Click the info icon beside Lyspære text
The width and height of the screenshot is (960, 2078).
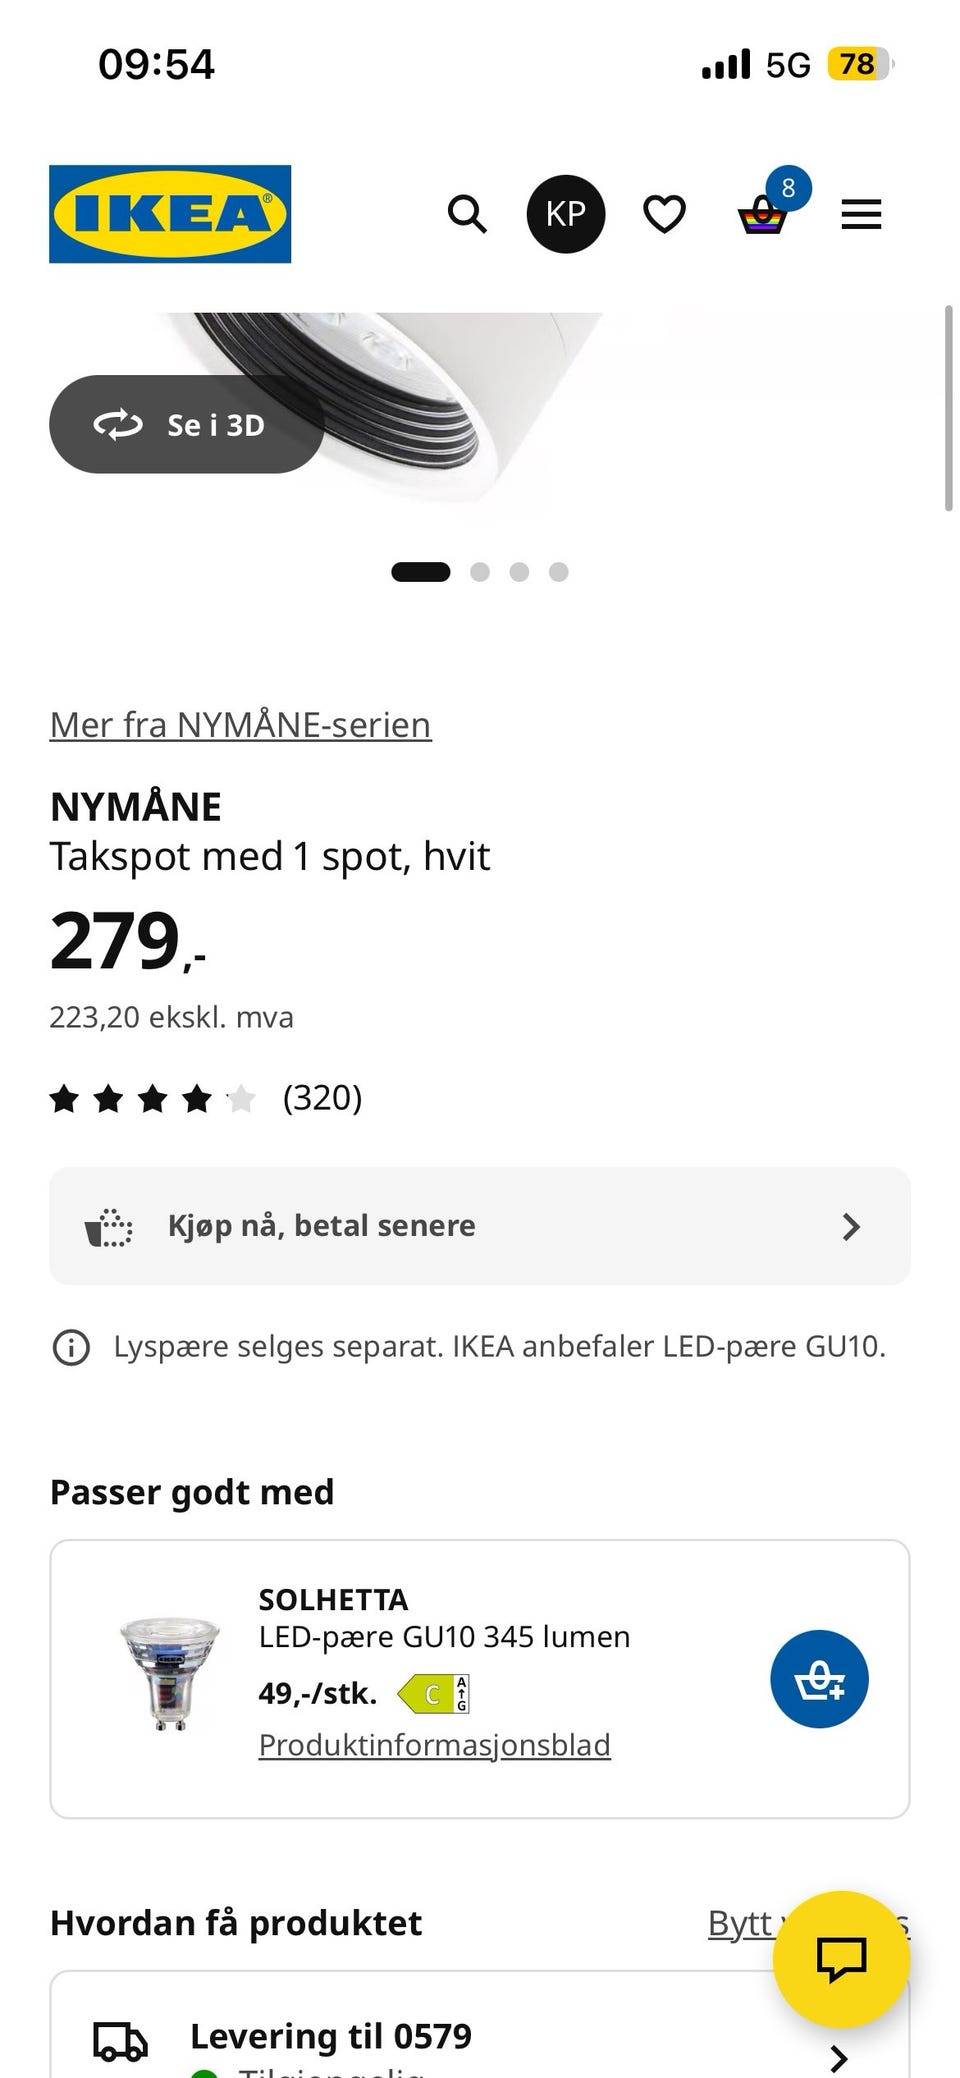[71, 1348]
